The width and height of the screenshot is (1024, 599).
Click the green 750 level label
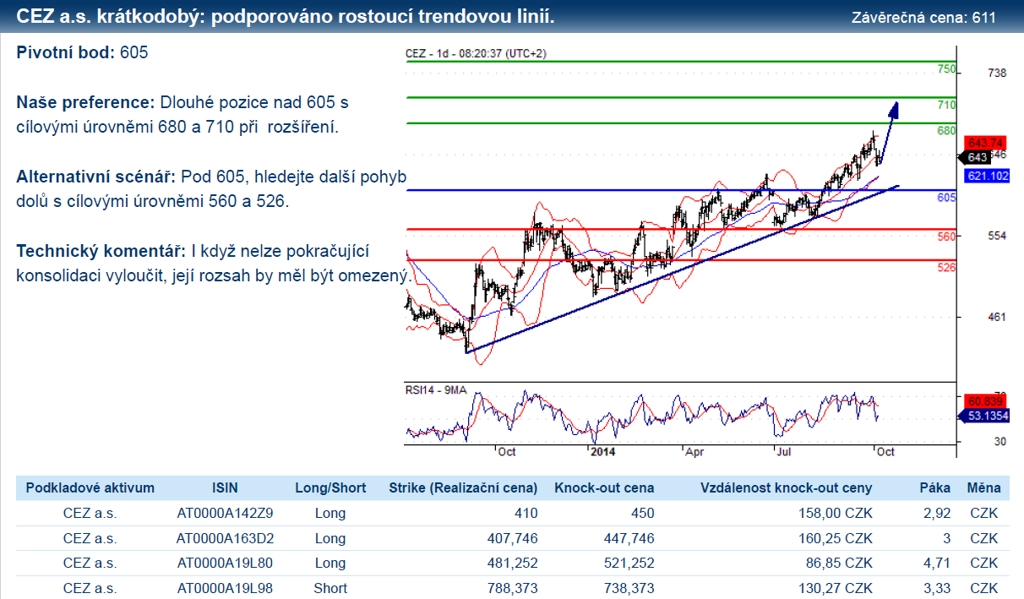pyautogui.click(x=946, y=69)
